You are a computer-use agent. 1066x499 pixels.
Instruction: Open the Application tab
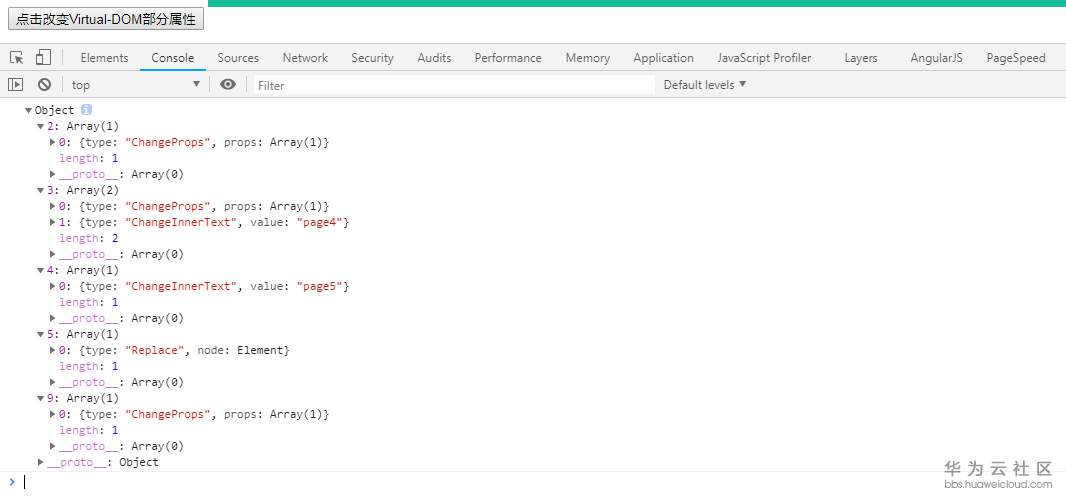[663, 58]
